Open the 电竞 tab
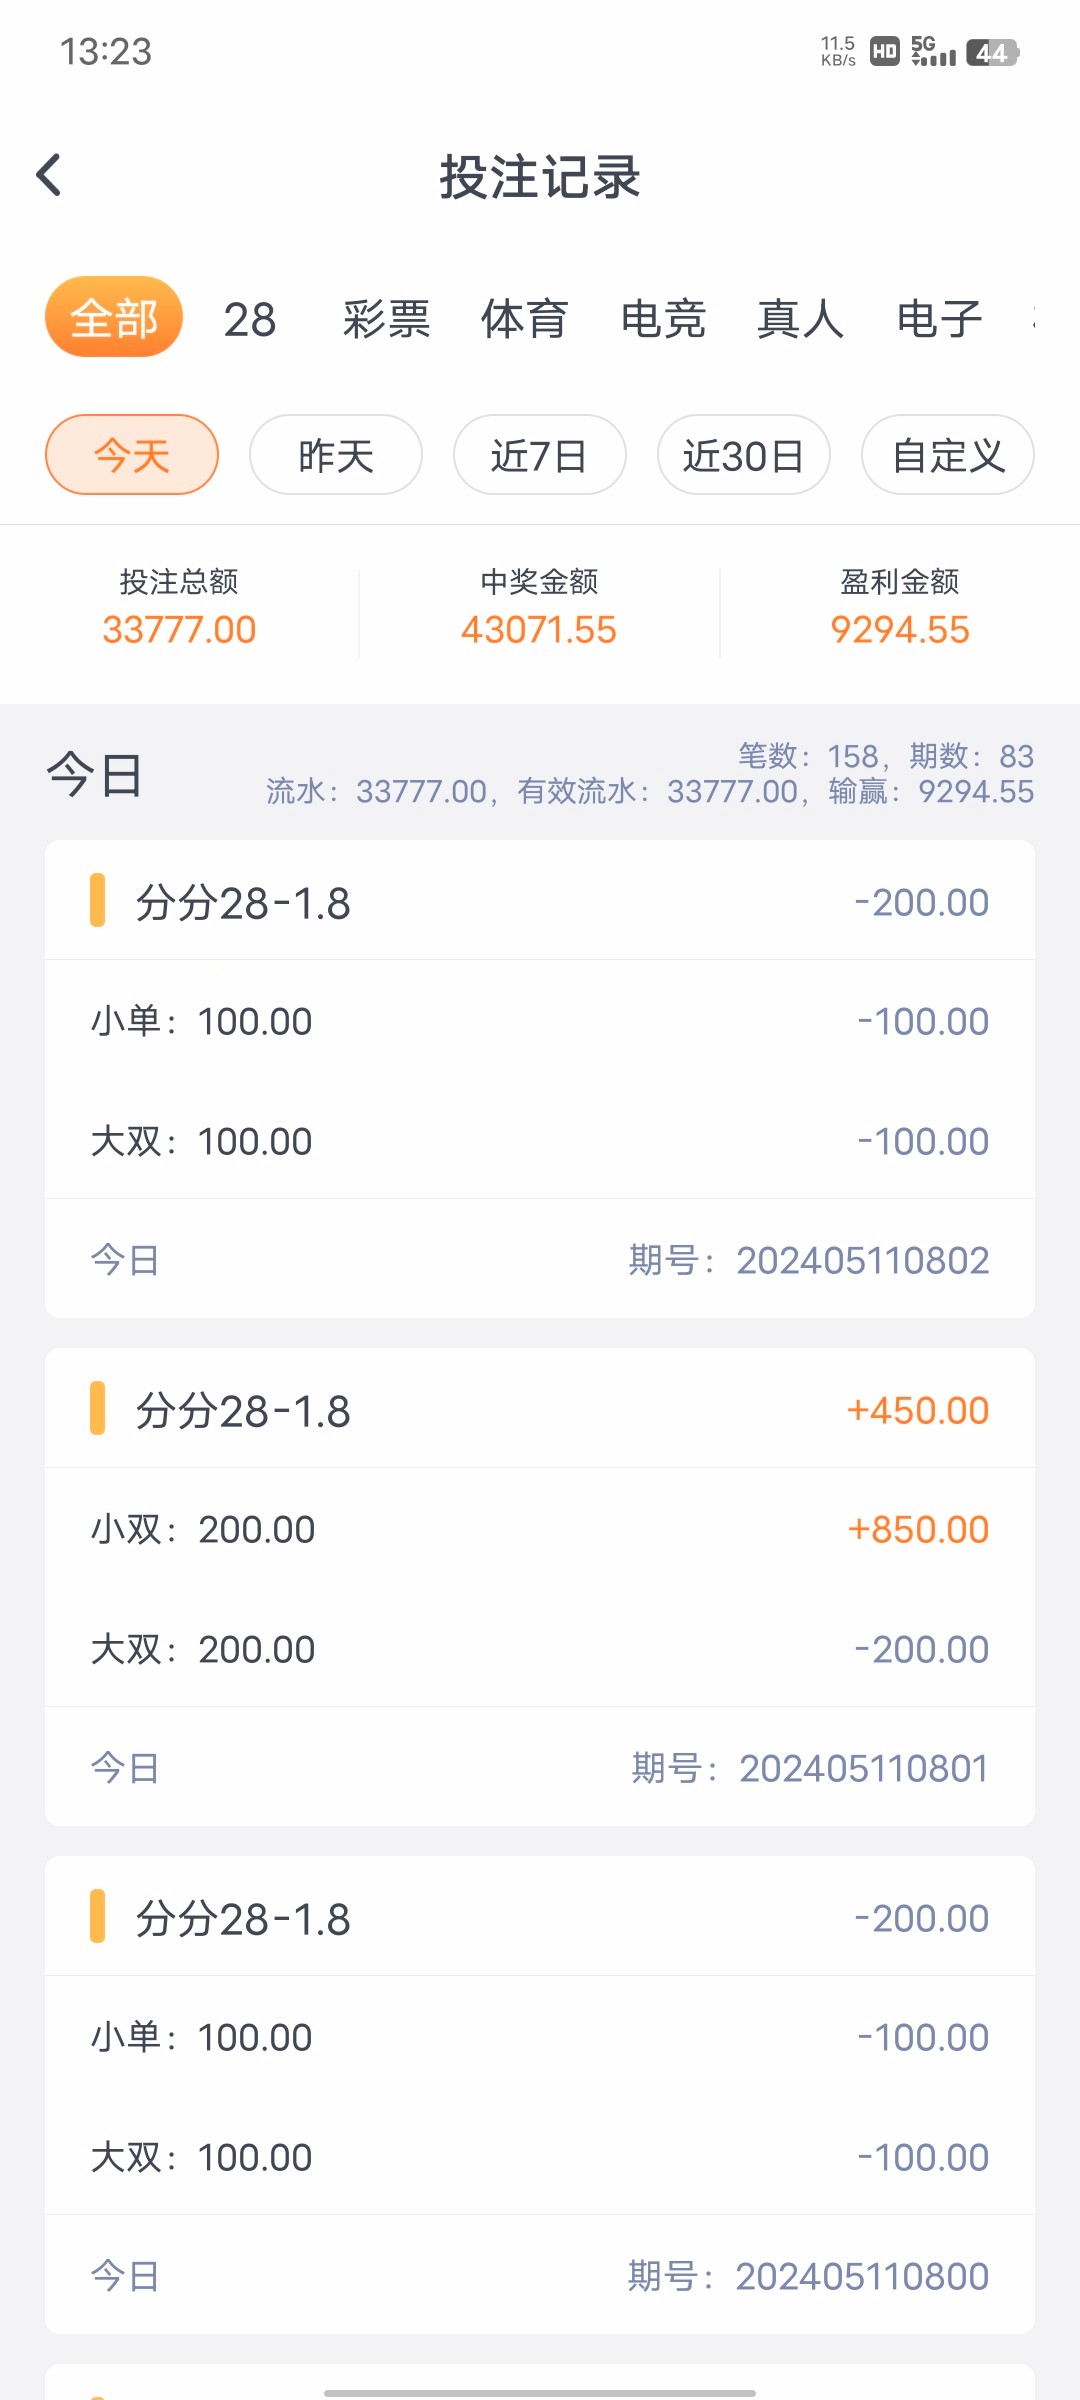 pyautogui.click(x=663, y=320)
